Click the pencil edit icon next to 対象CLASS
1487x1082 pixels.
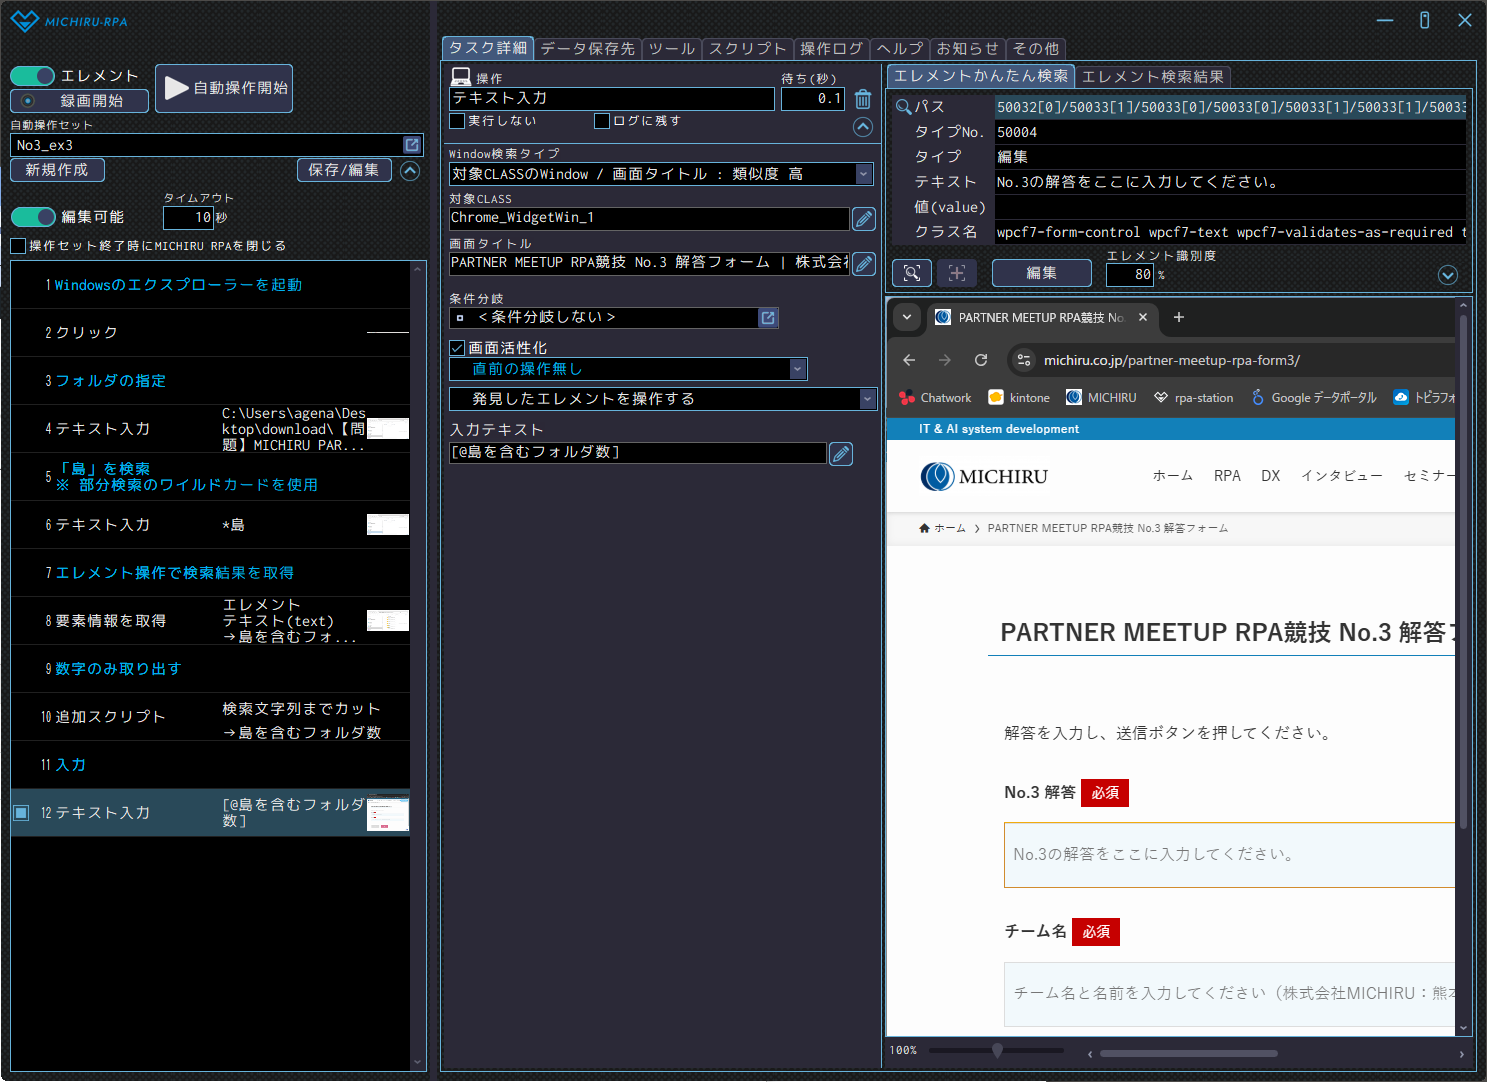pyautogui.click(x=863, y=219)
